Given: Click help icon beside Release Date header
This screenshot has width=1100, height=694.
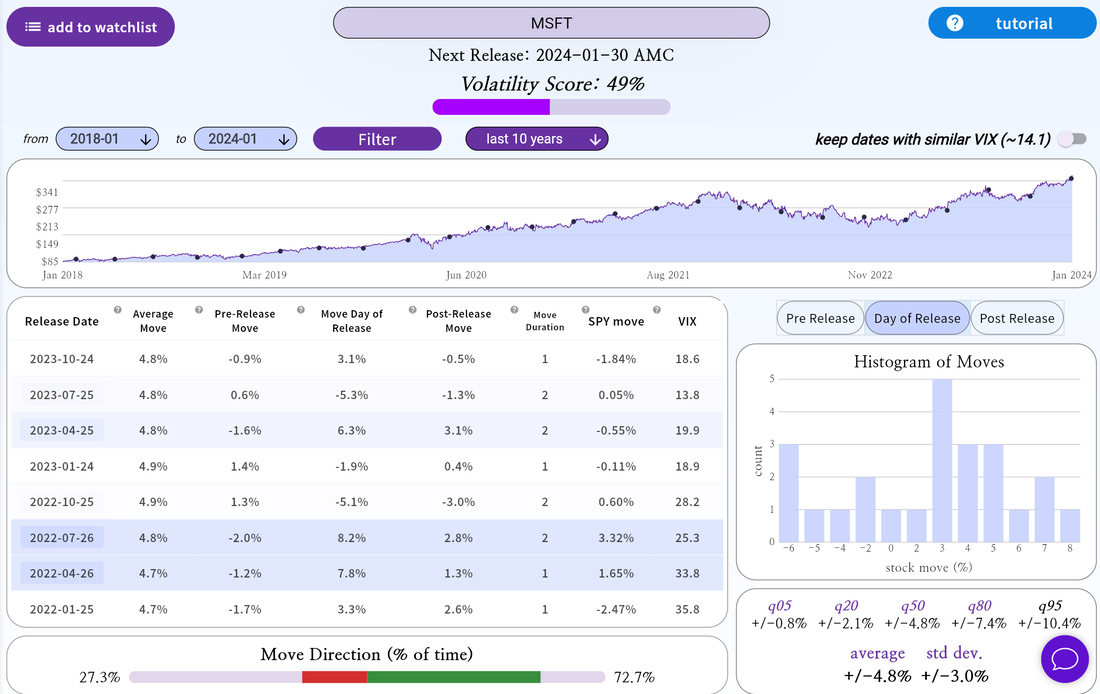Looking at the screenshot, I should point(118,309).
